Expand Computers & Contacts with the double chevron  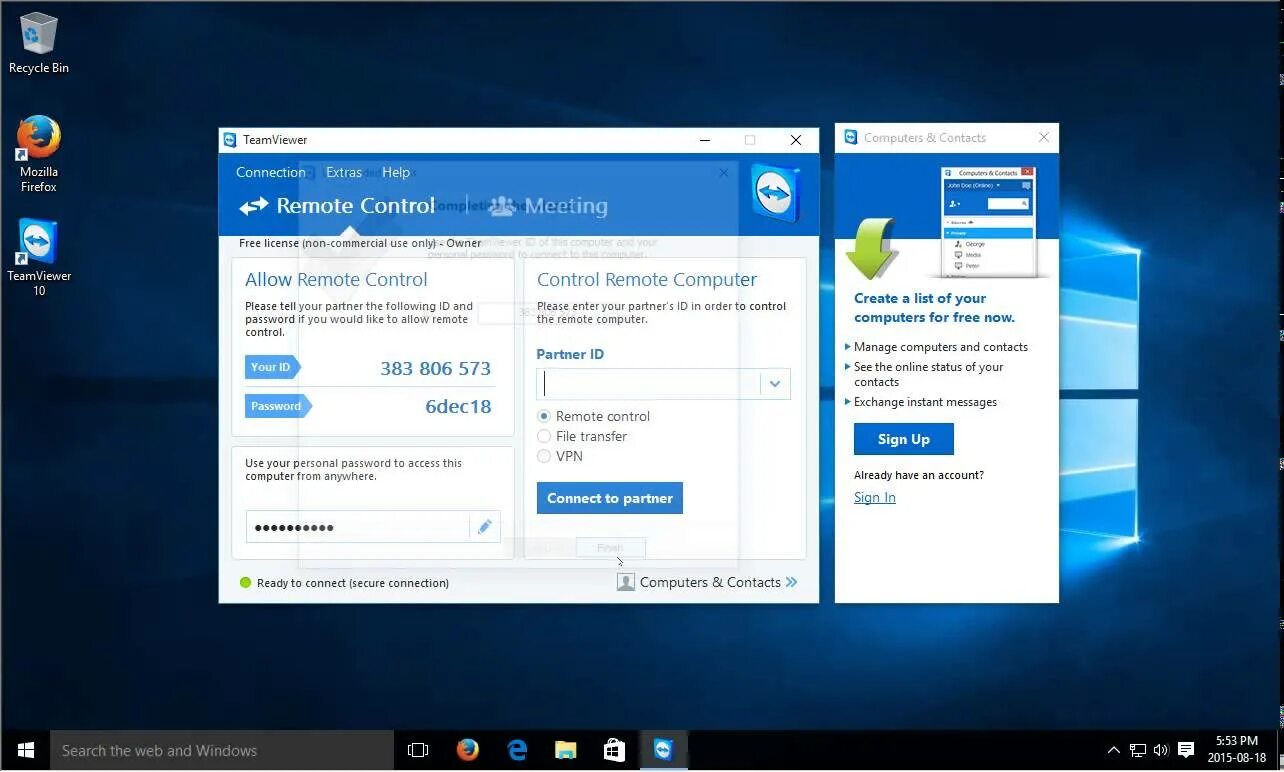click(791, 582)
